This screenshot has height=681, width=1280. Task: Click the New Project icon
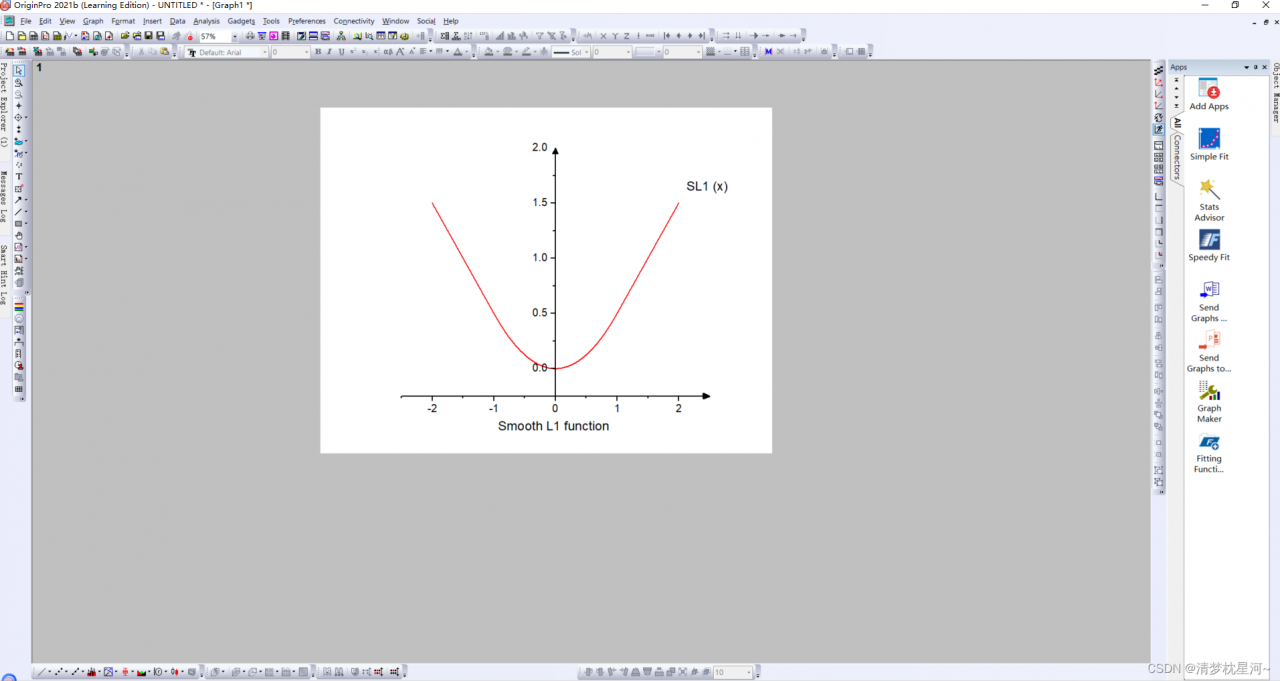(9, 36)
